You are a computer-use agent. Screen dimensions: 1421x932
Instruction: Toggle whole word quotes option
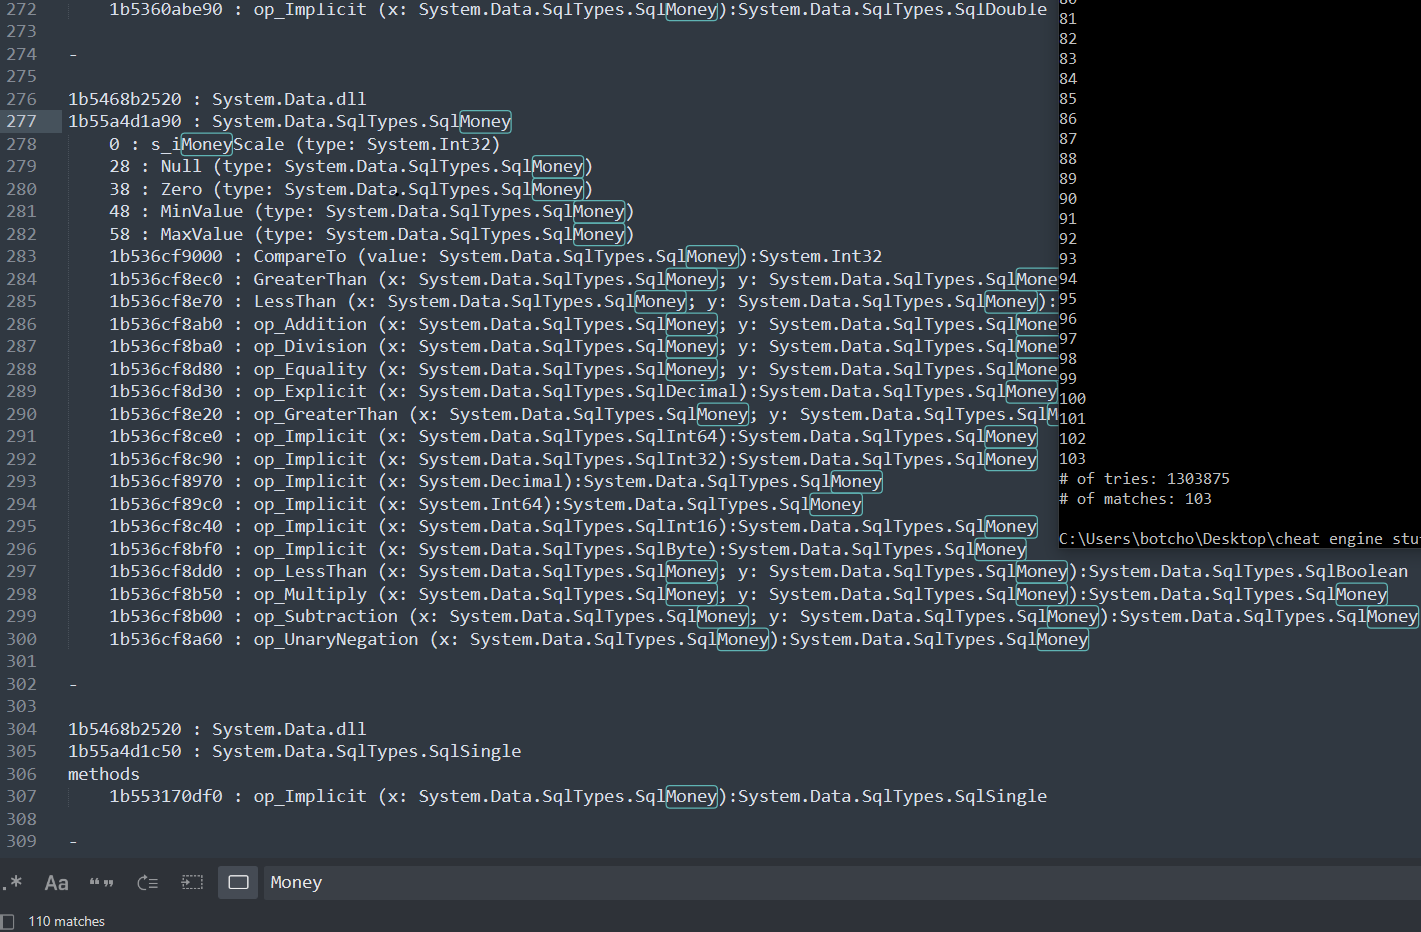click(101, 882)
